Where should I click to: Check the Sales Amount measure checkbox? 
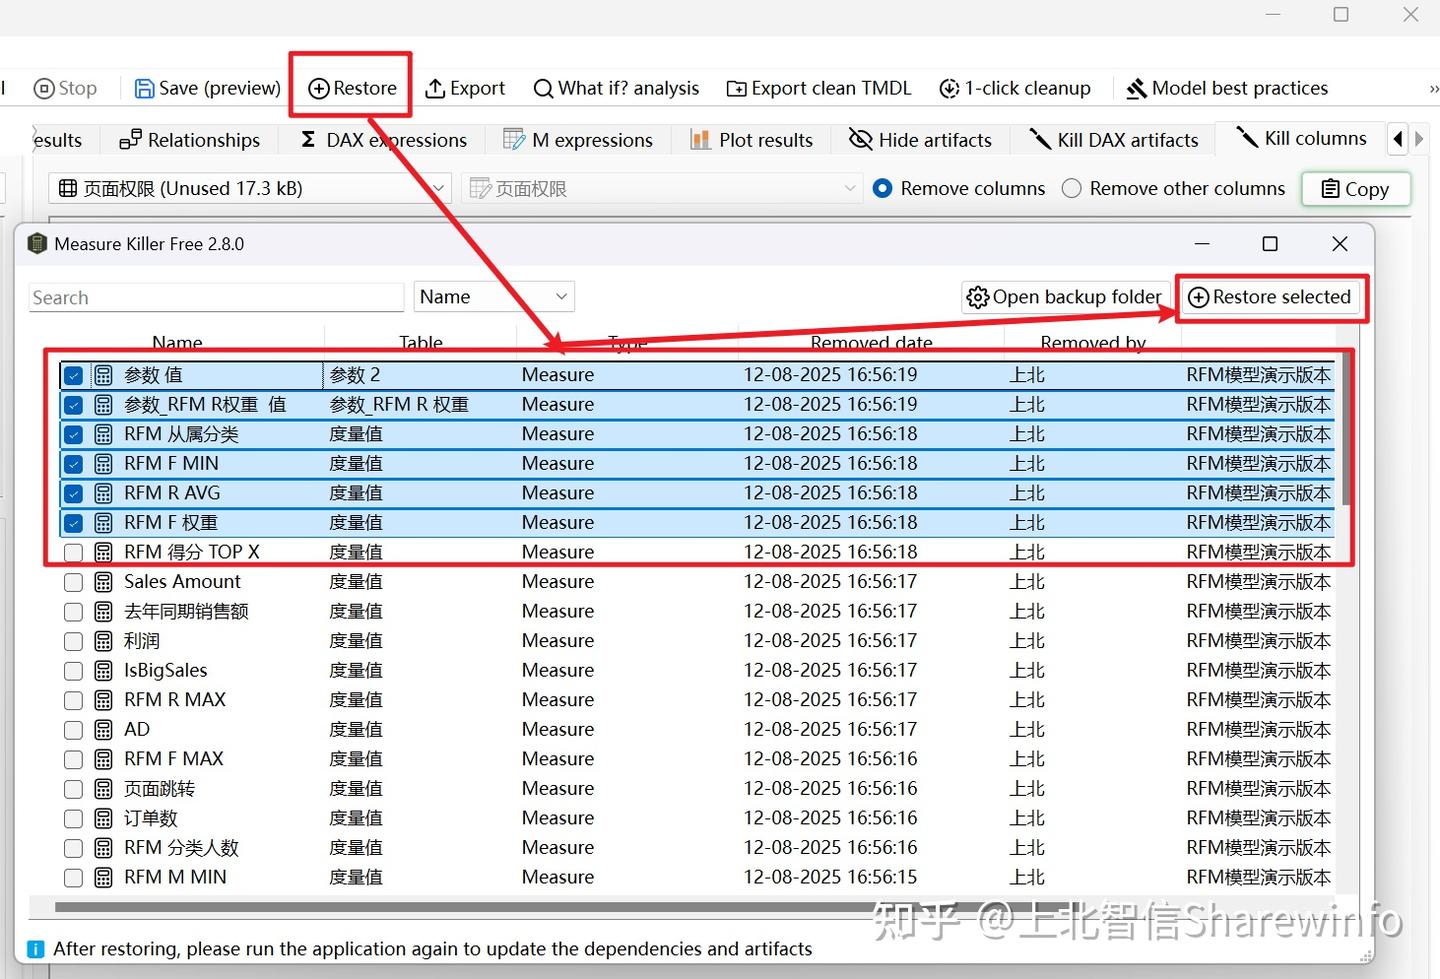point(73,582)
